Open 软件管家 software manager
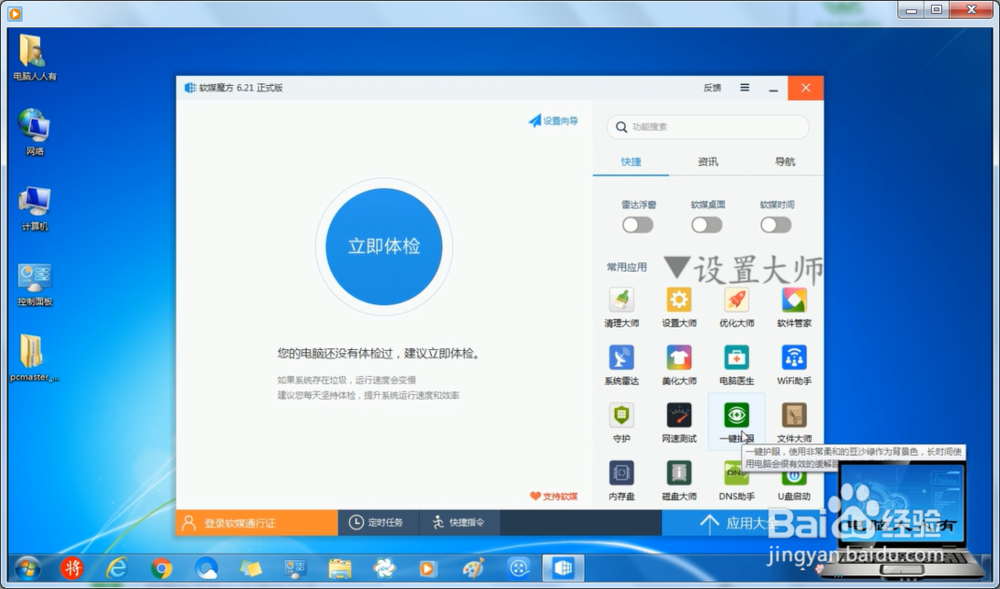Screen dimensions: 1000x589 (794, 307)
